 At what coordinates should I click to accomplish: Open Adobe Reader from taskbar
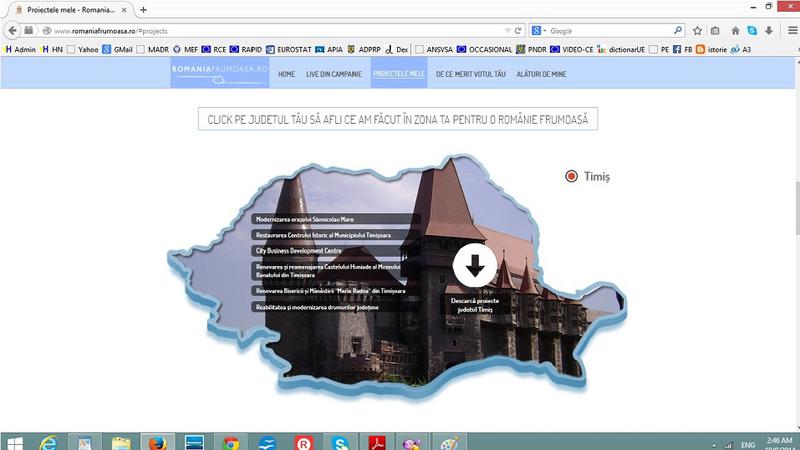[377, 443]
